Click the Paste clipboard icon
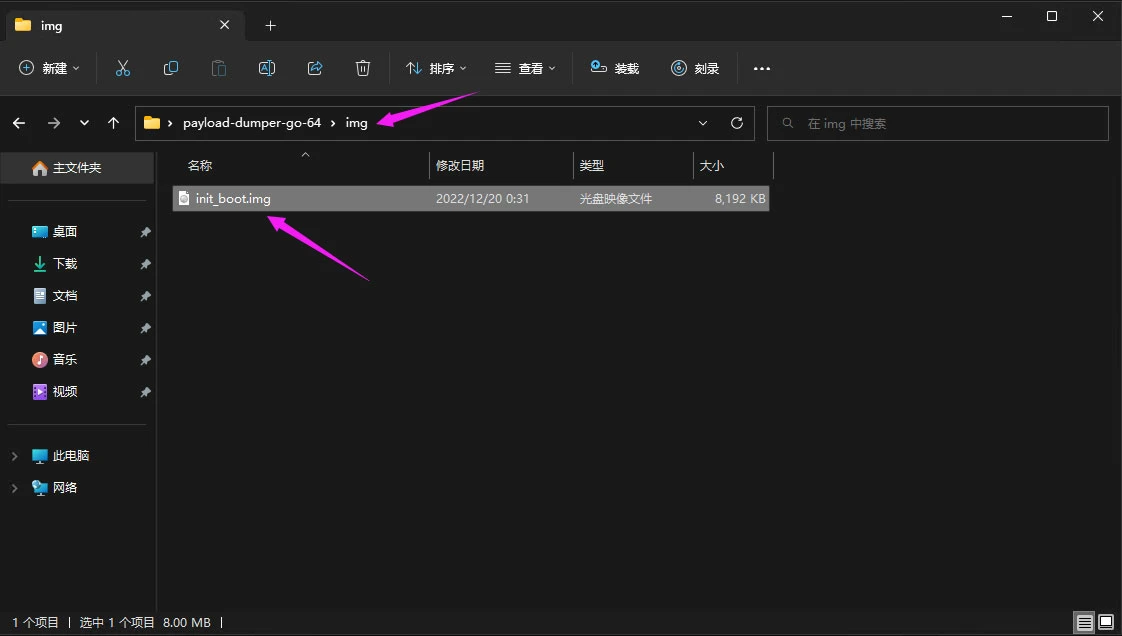Screen dimensions: 1122x636 point(218,68)
